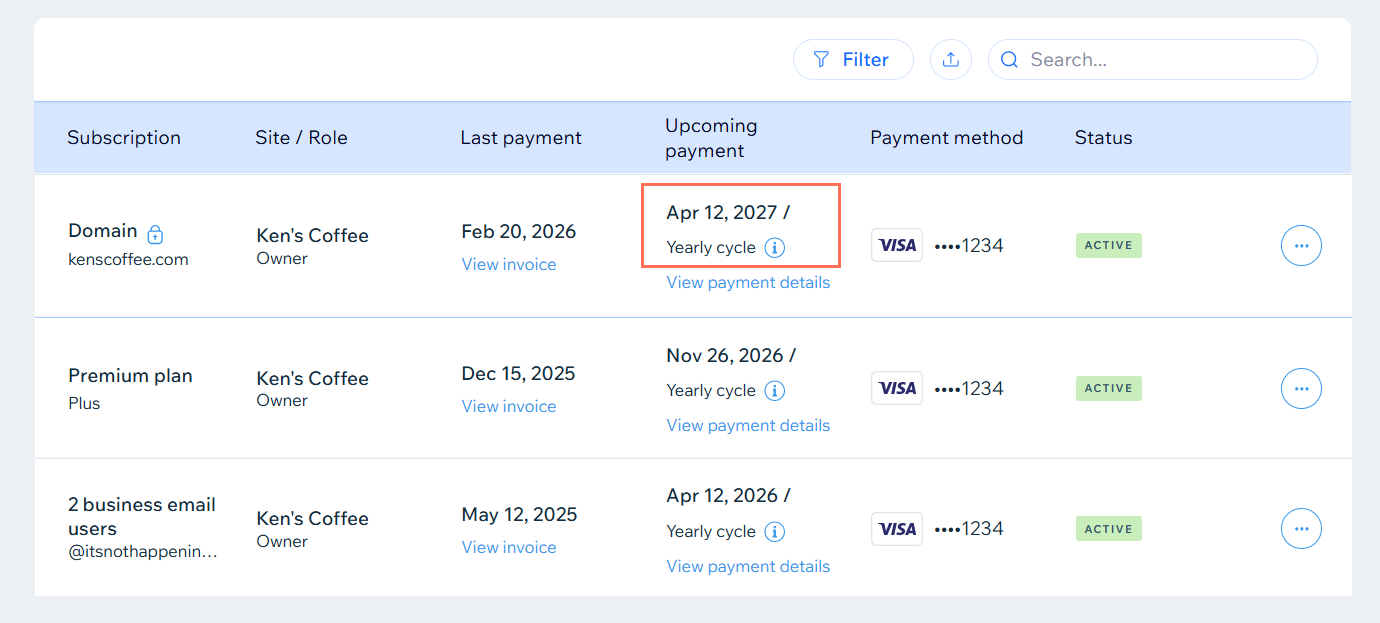The image size is (1380, 623).
Task: Click the info icon for Premium plan yearly cycle
Action: (775, 390)
